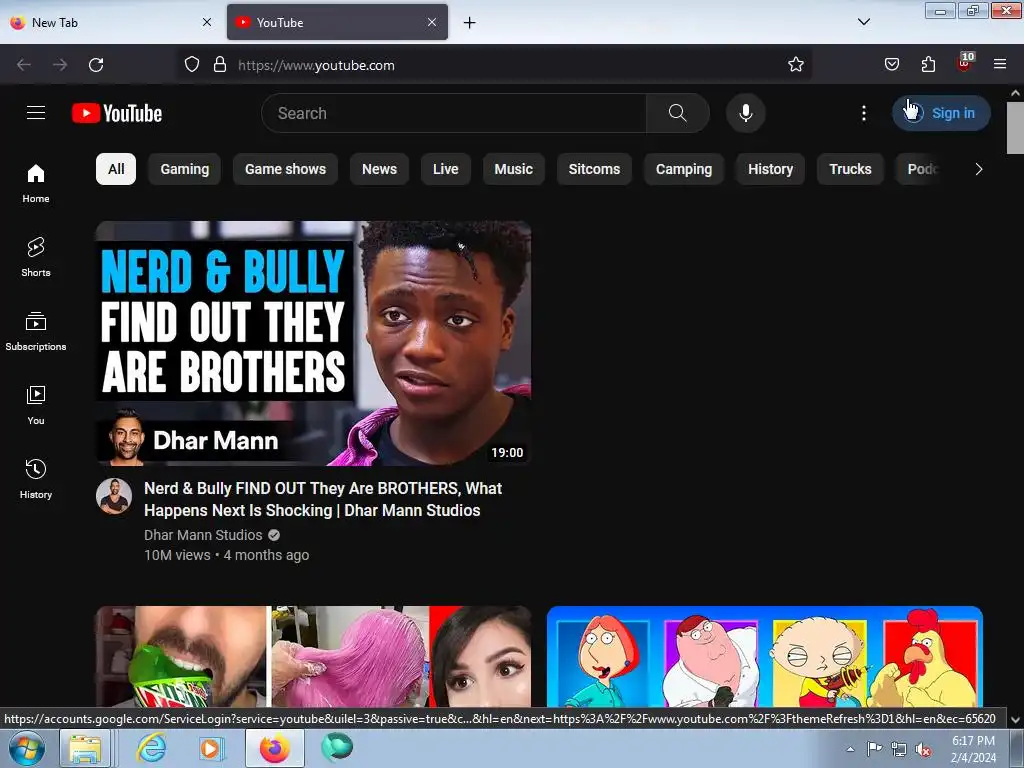Select the All filter chip
Image resolution: width=1024 pixels, height=768 pixels.
[x=116, y=169]
